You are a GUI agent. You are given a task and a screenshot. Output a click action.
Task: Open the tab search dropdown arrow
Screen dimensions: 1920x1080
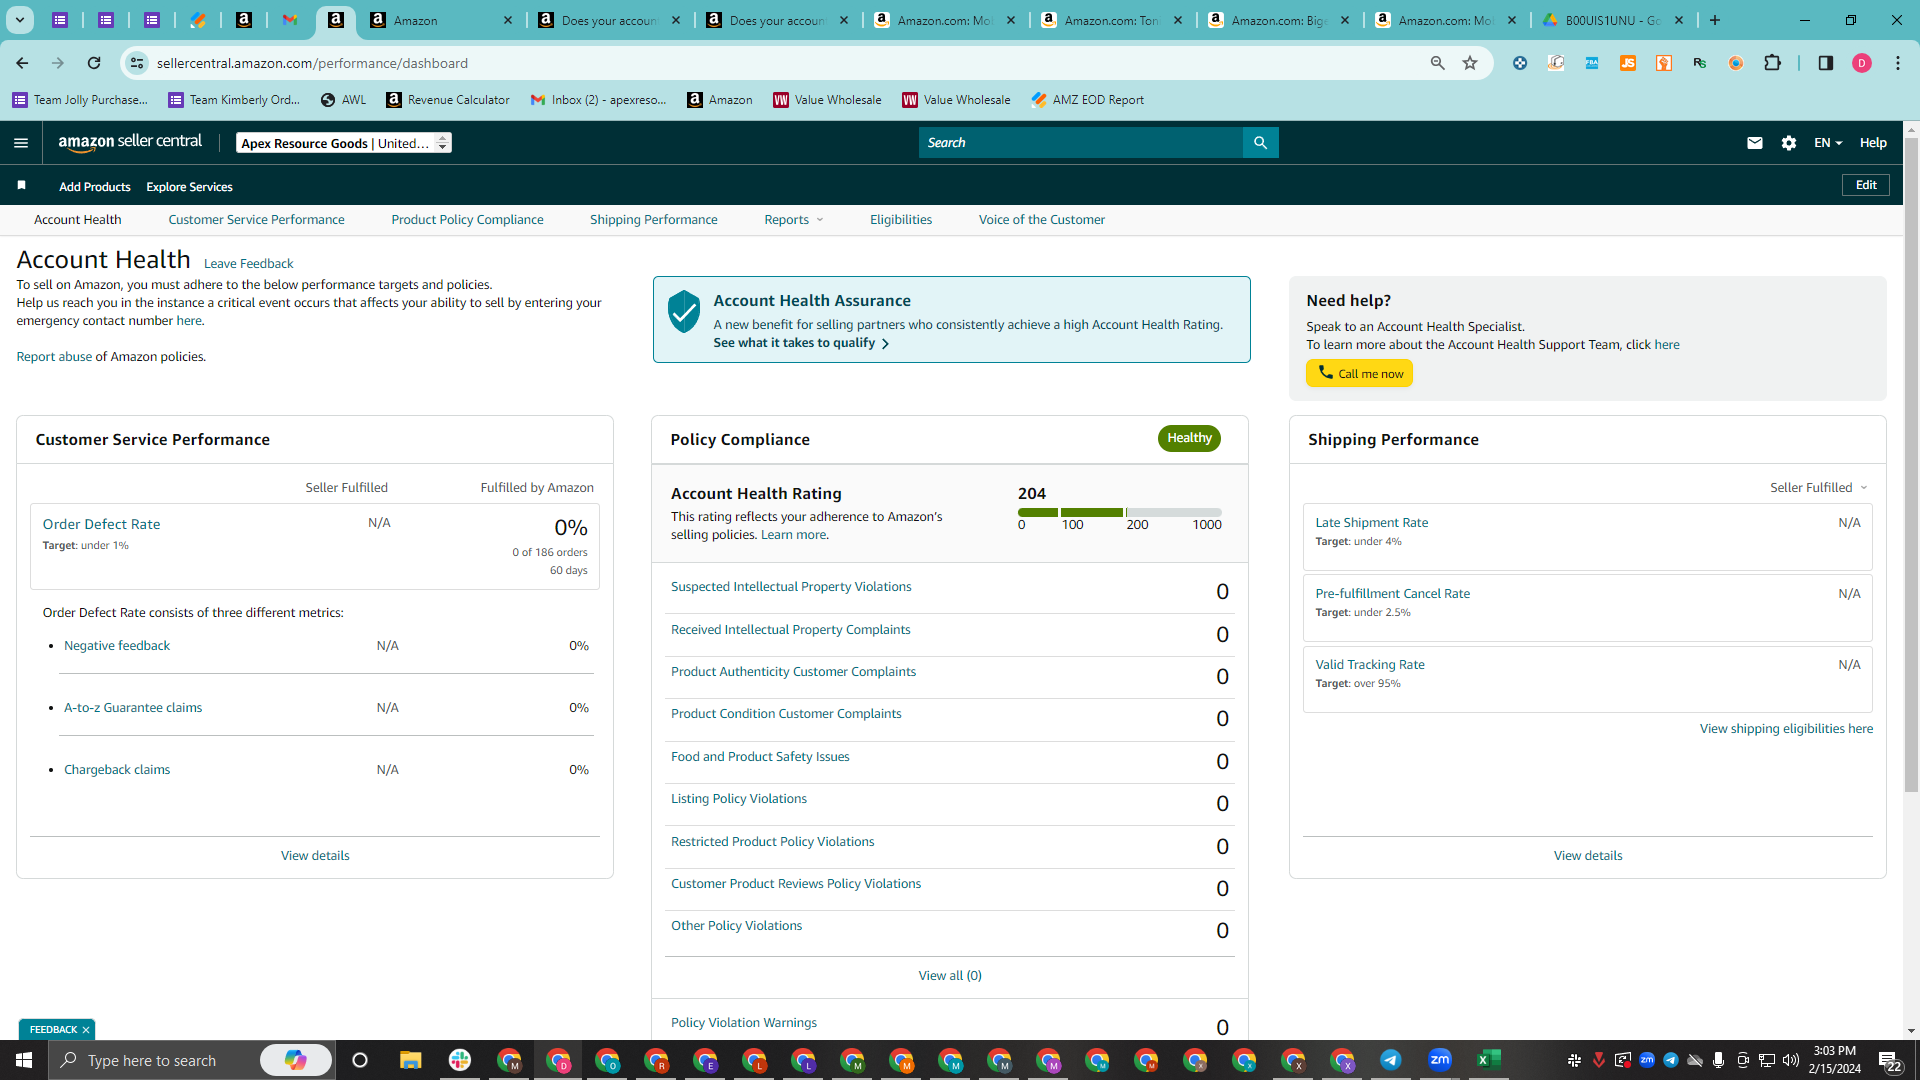click(19, 20)
